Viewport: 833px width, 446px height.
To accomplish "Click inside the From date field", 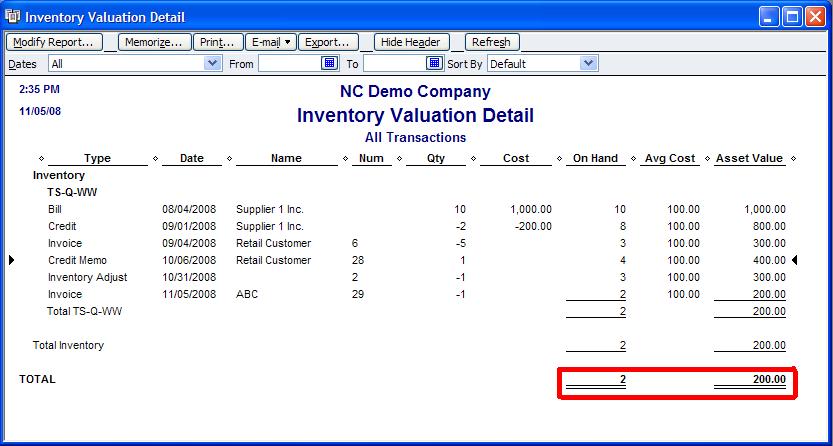I will click(289, 63).
